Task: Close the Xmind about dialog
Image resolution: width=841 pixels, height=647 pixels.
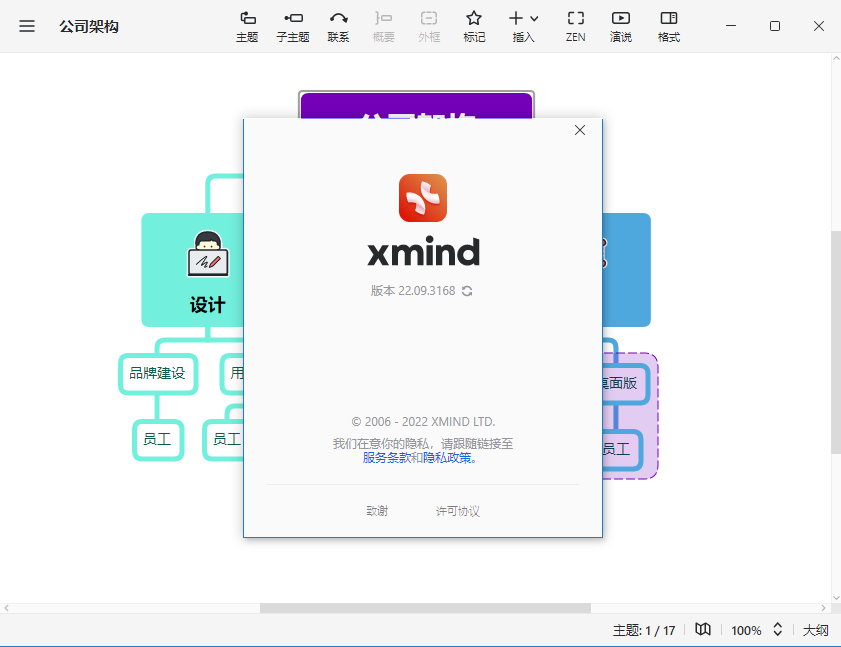Action: (x=580, y=130)
